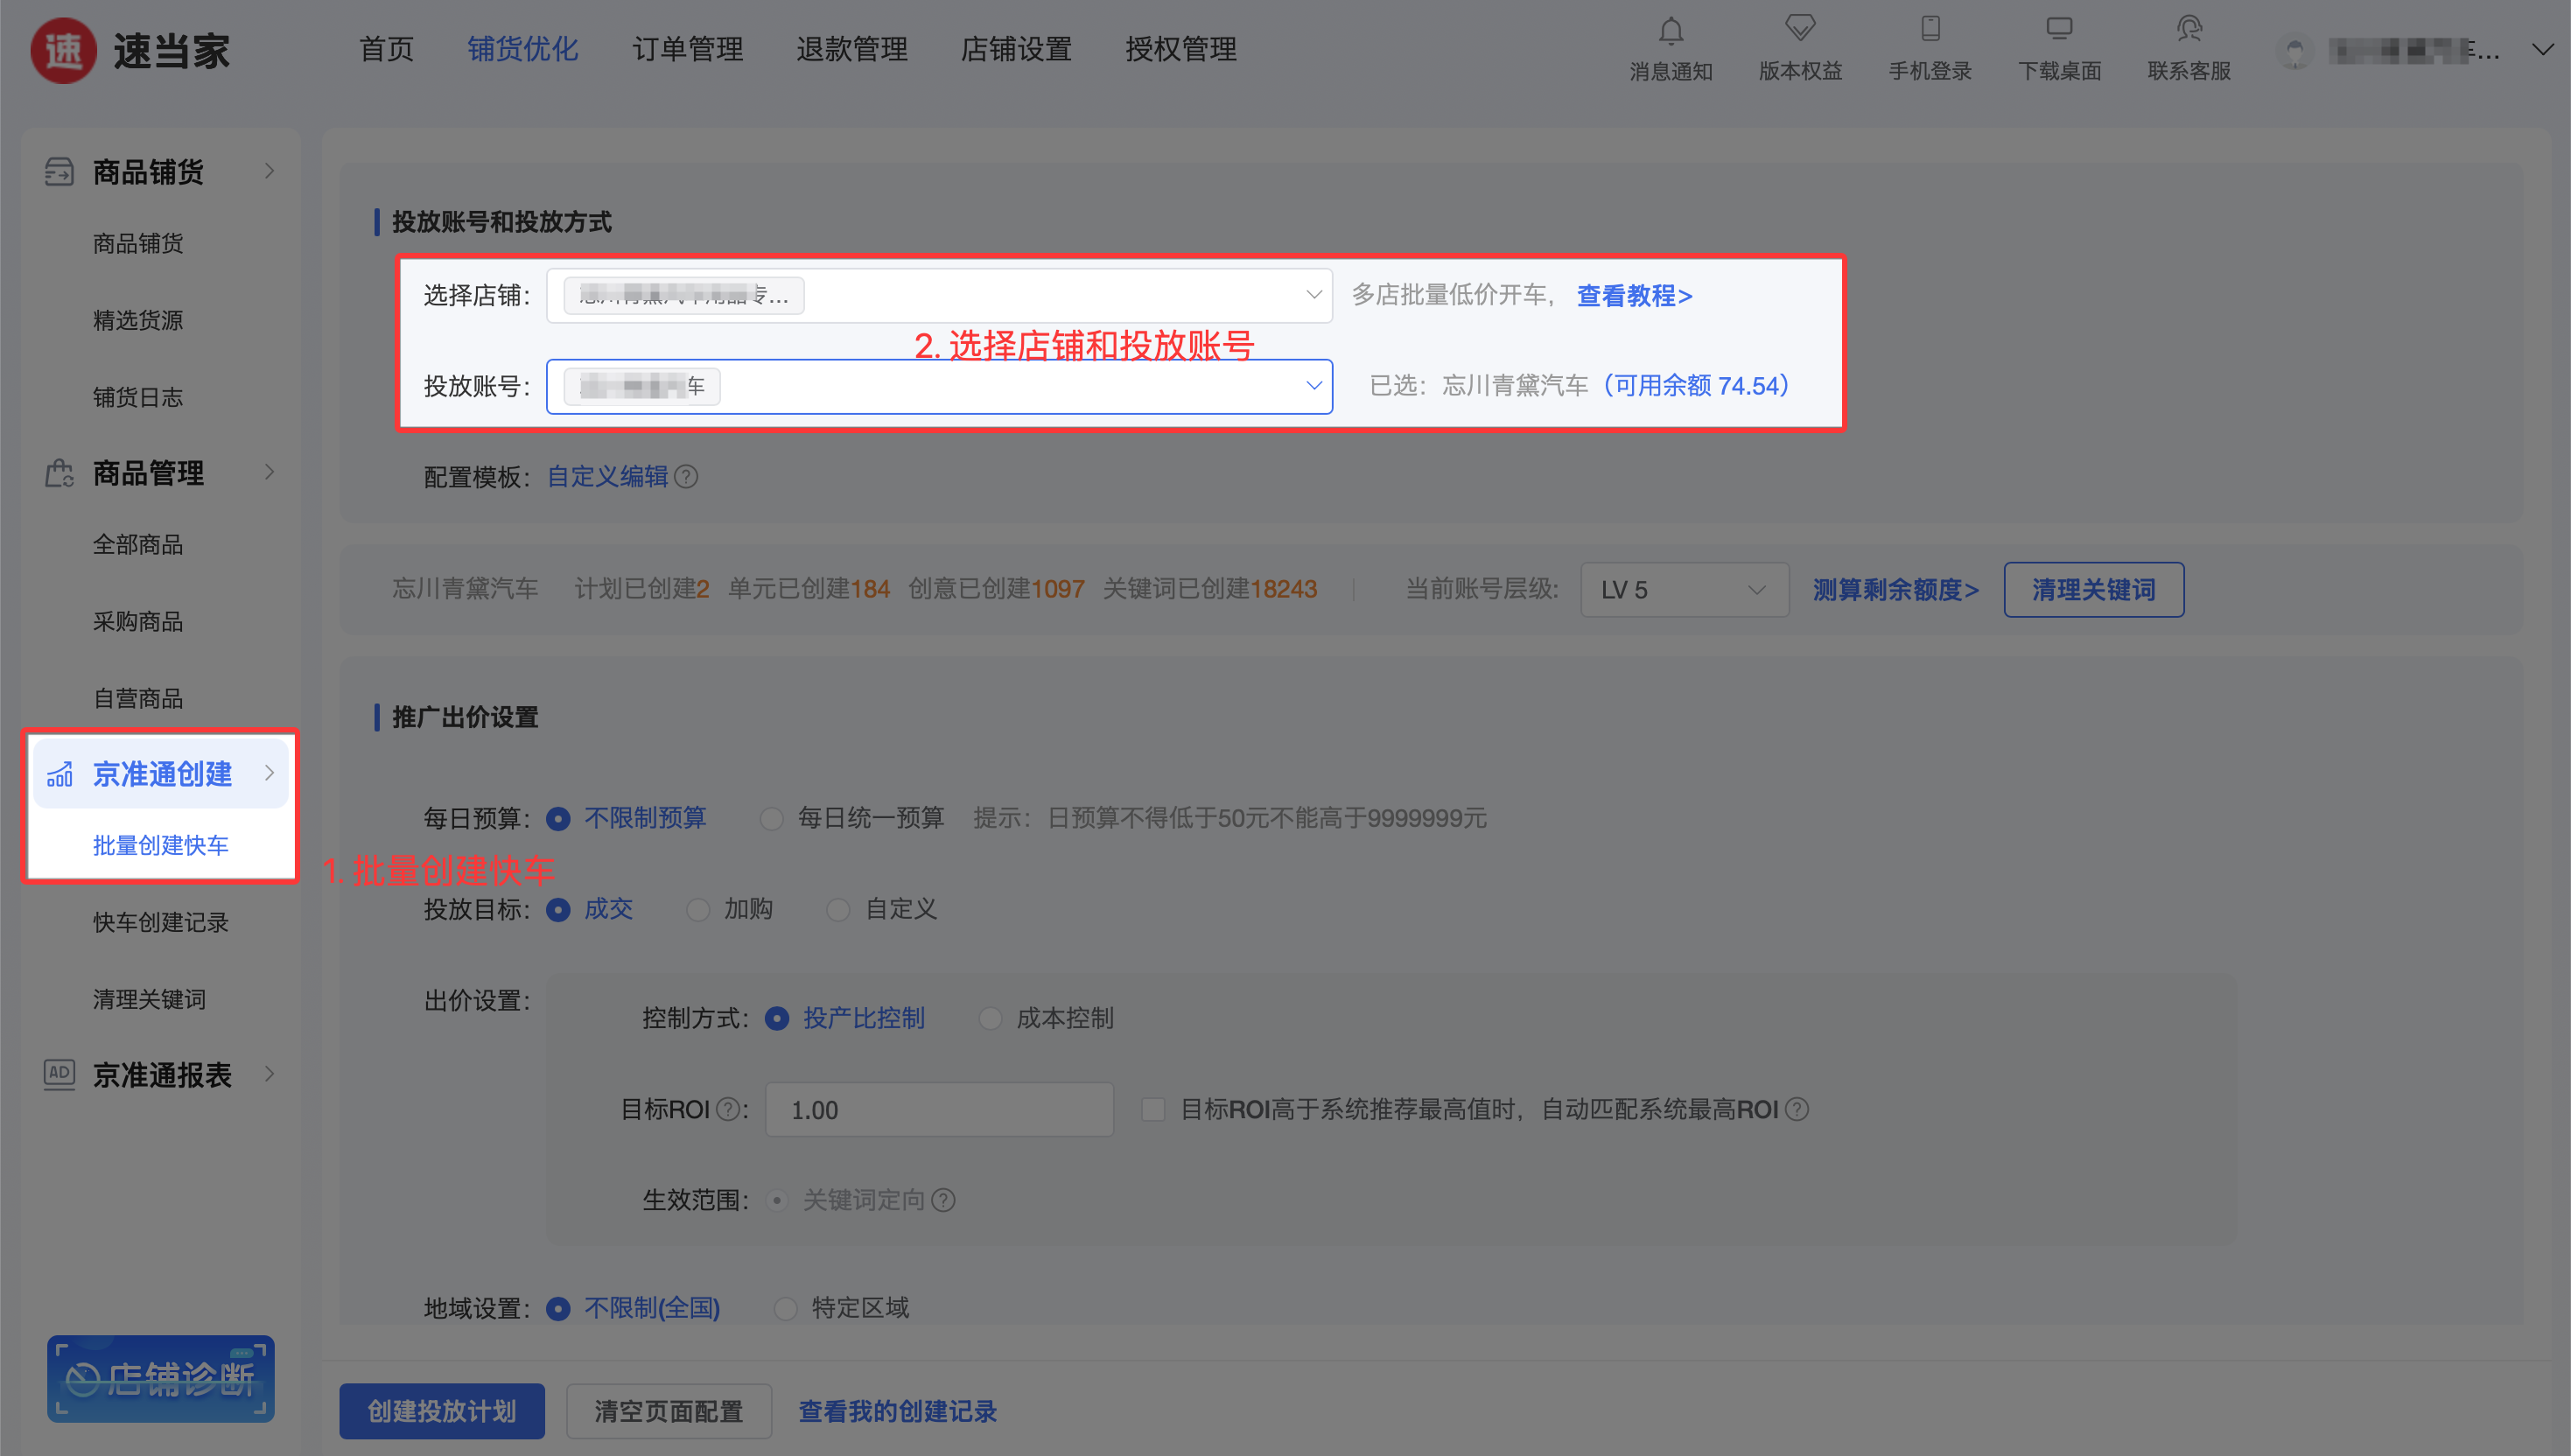
Task: Click the 速当家 logo icon
Action: (63, 50)
